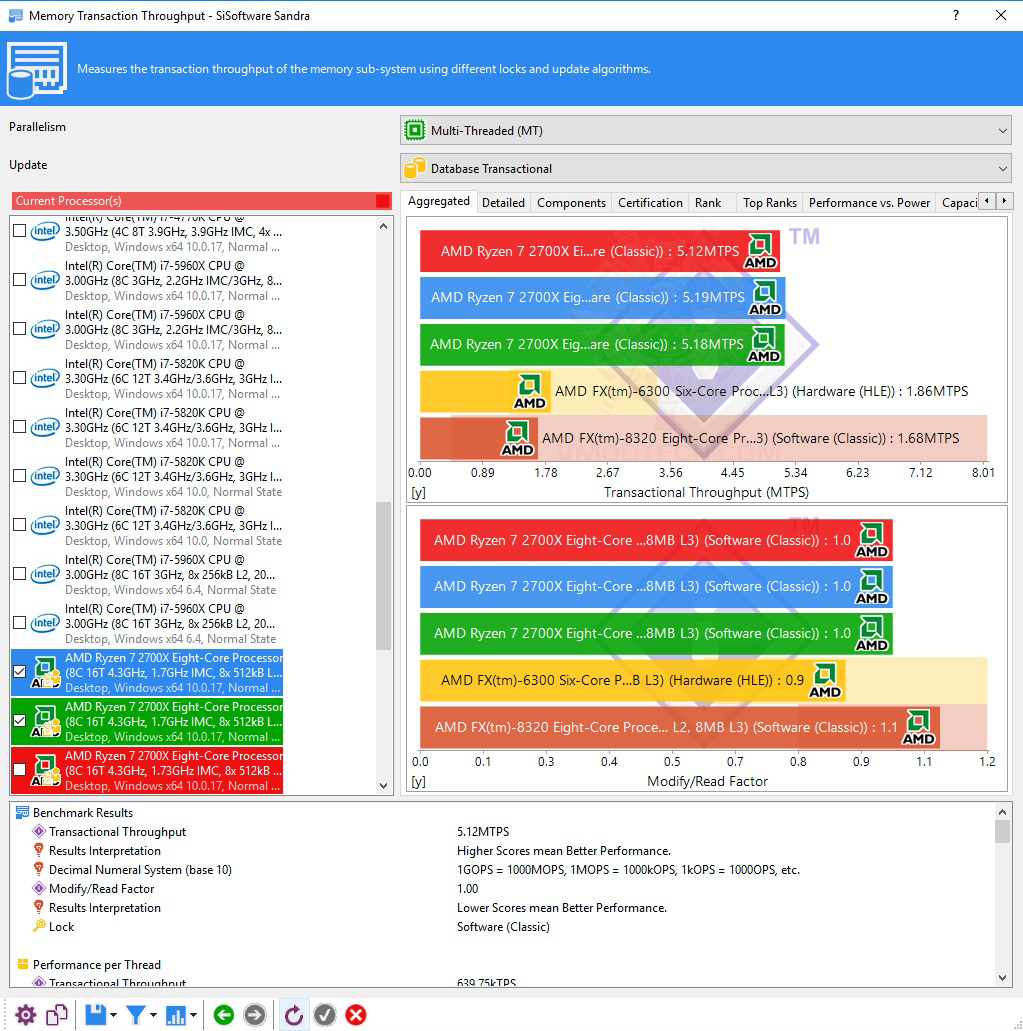Select the Higher Scores mean Better Performance text
This screenshot has width=1023, height=1031.
pos(563,851)
